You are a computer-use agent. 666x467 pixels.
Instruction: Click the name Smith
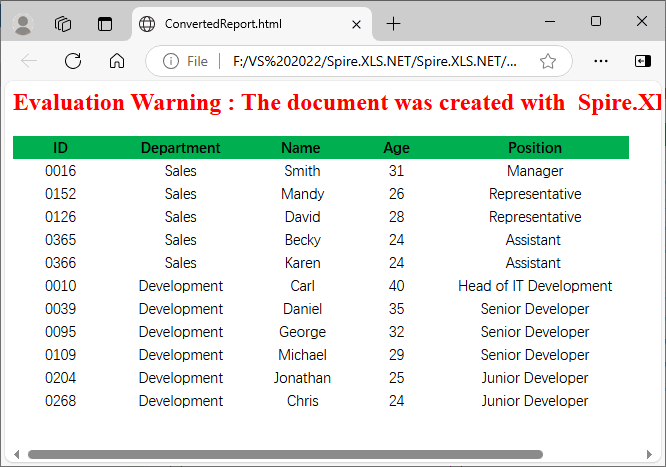[x=302, y=171]
